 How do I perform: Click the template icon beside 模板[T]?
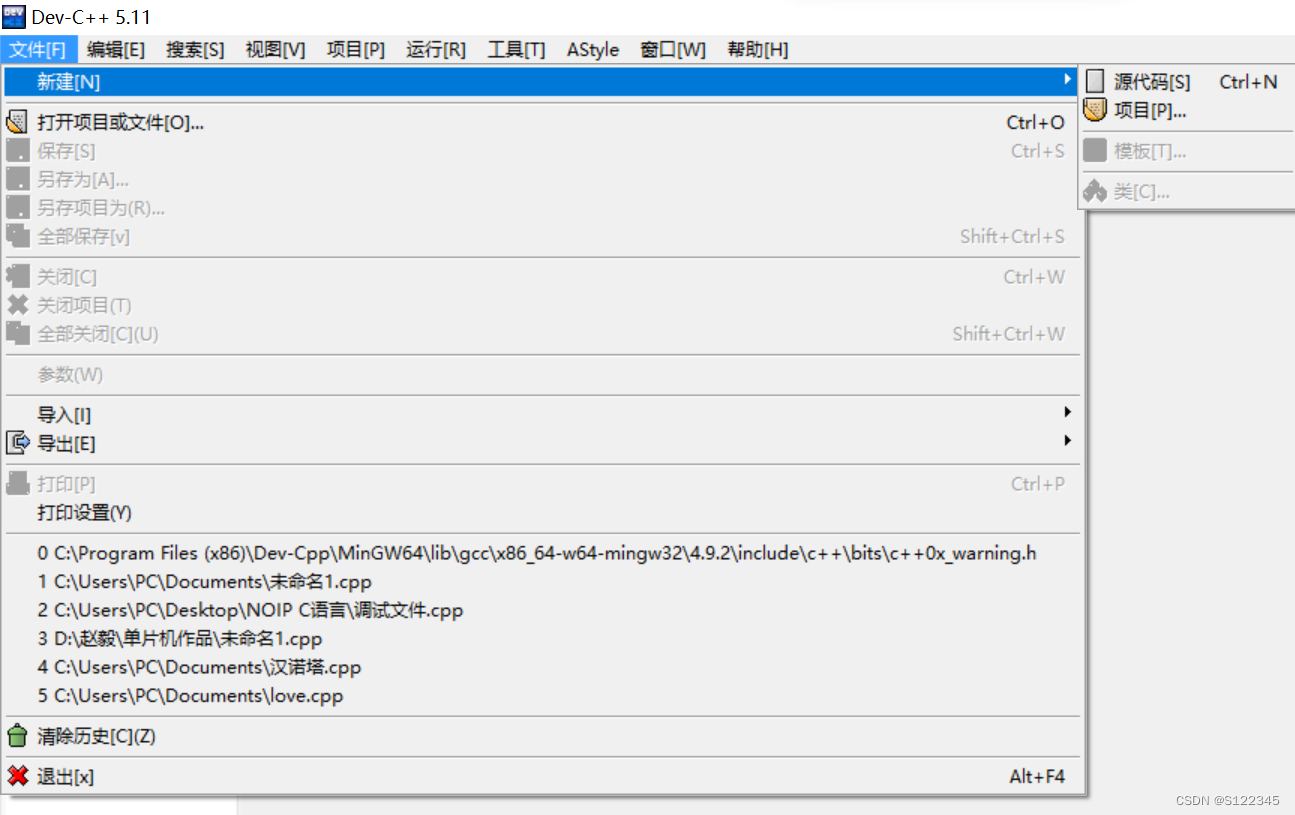point(1096,151)
